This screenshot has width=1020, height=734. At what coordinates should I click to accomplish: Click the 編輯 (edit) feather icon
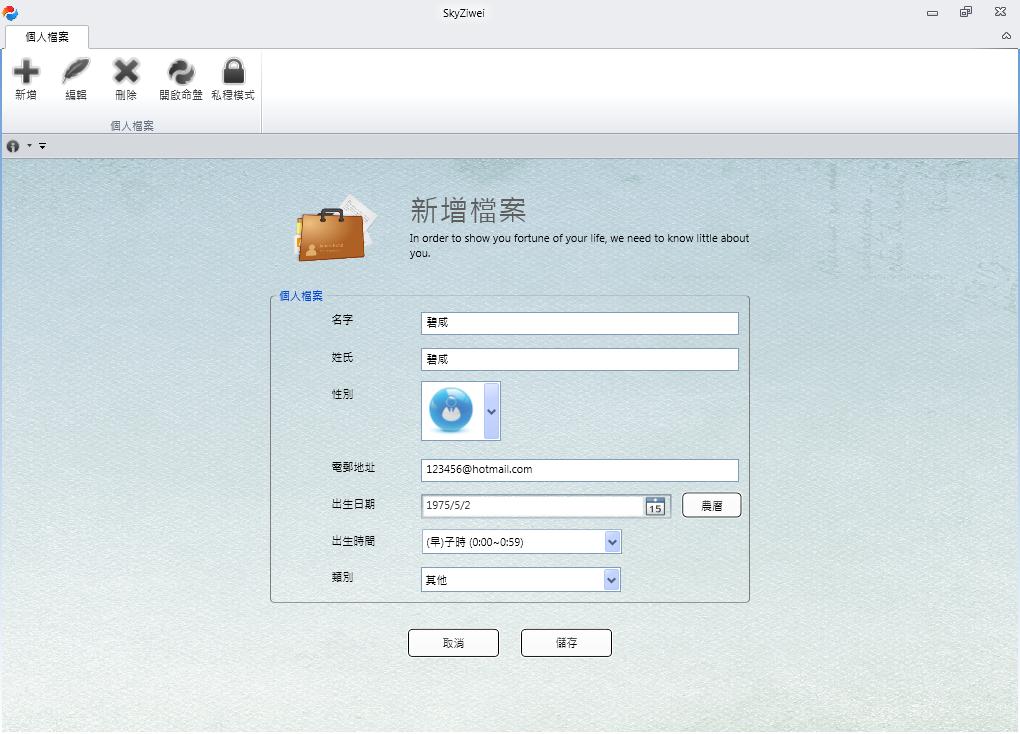pyautogui.click(x=76, y=72)
